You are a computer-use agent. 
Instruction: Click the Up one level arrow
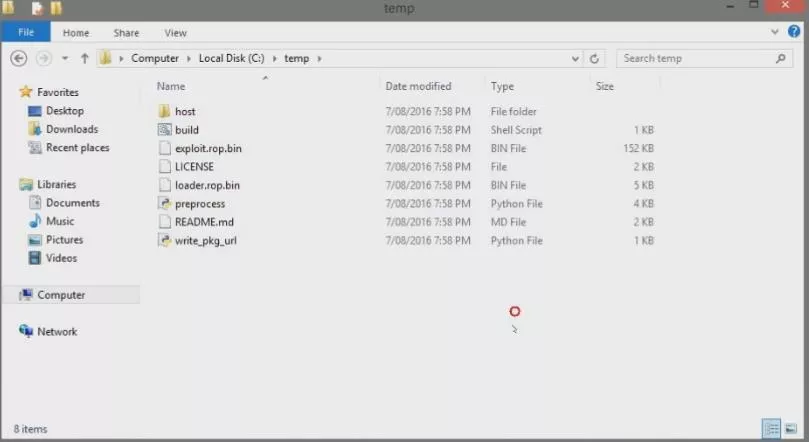pyautogui.click(x=85, y=59)
